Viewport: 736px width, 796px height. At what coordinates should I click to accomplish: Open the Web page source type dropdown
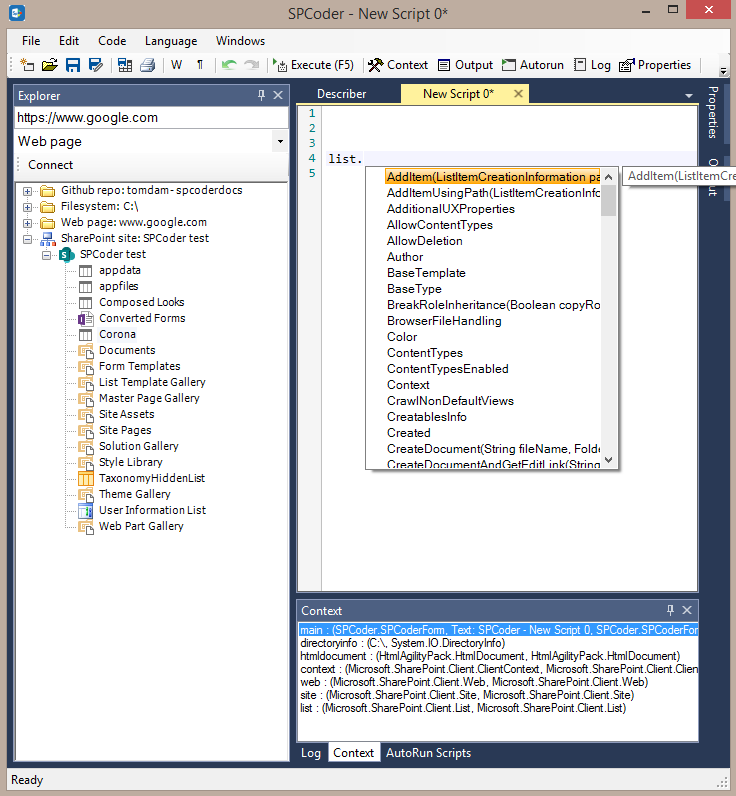pyautogui.click(x=280, y=141)
